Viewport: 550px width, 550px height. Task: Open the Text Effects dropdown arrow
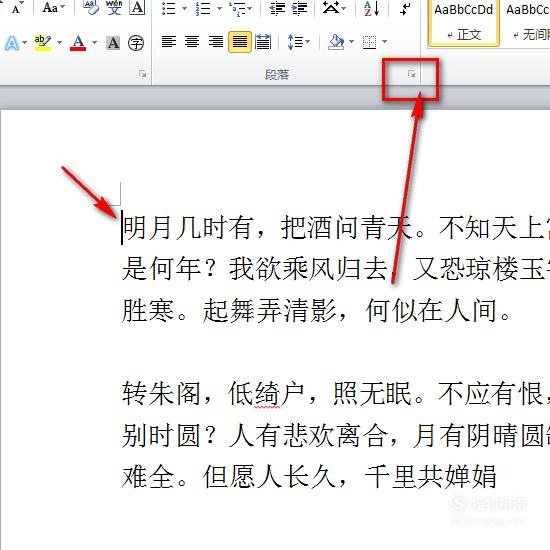pos(25,43)
